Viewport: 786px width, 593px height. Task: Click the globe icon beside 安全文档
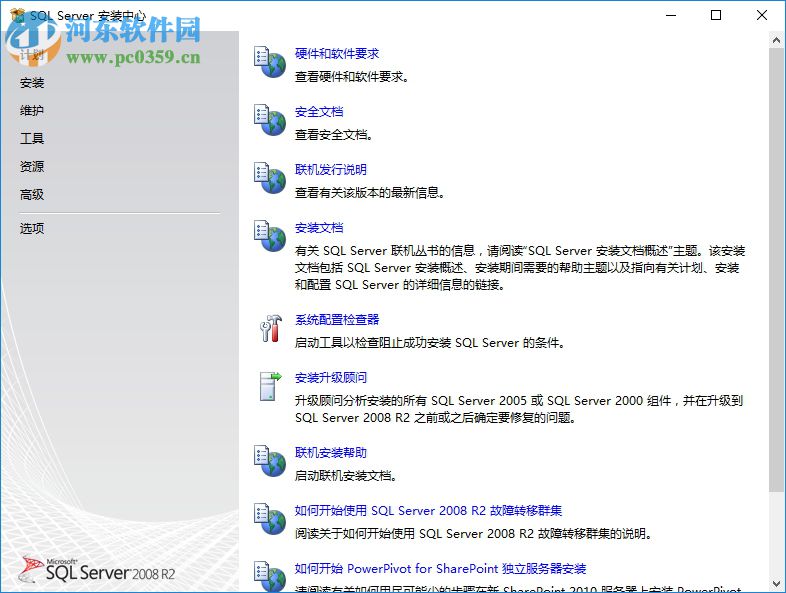pos(270,120)
